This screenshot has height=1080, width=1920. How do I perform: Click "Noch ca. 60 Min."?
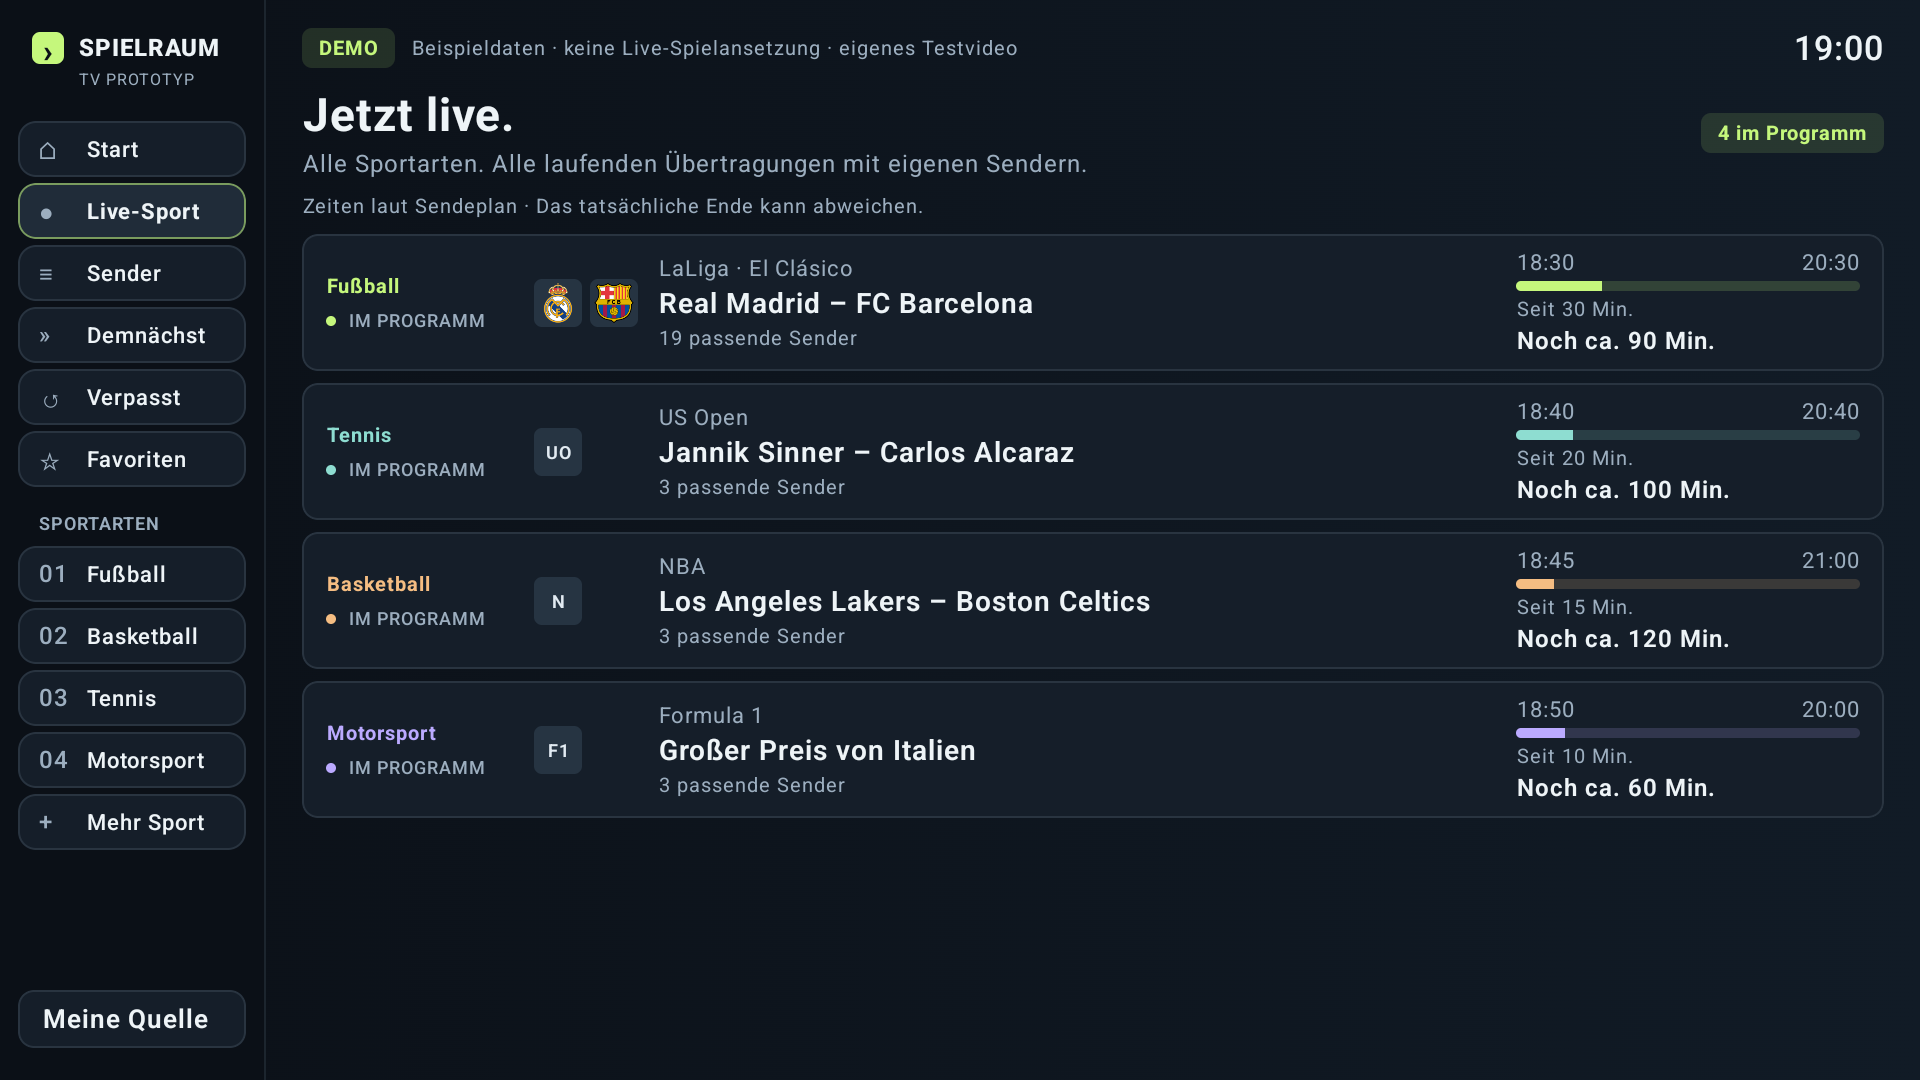pyautogui.click(x=1616, y=788)
